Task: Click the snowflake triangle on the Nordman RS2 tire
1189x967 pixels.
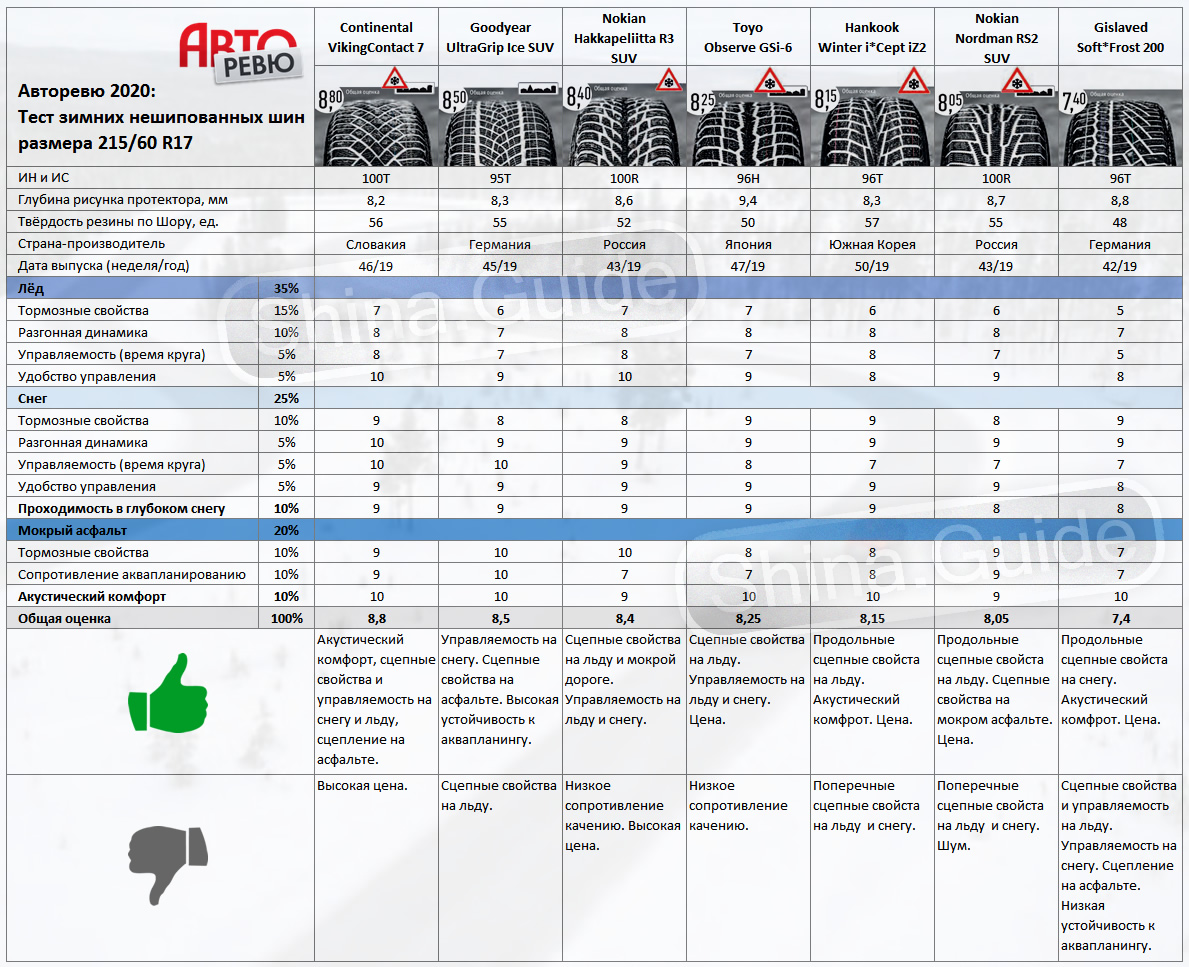Action: (x=1017, y=81)
